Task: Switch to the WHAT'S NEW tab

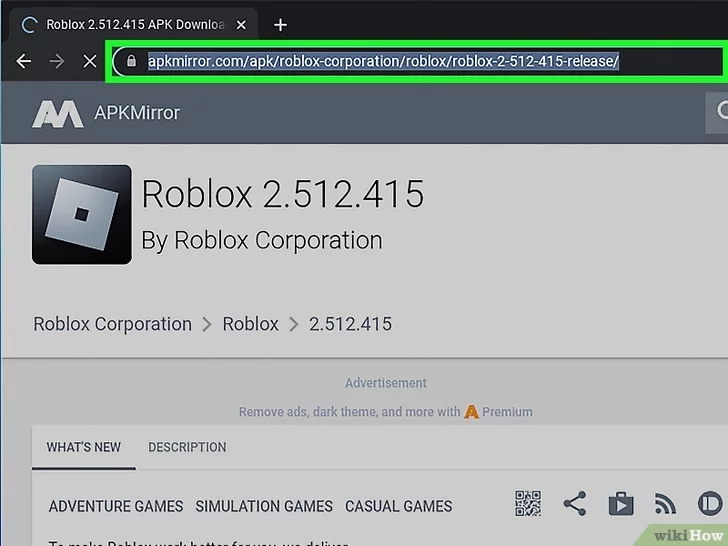Action: [x=84, y=447]
